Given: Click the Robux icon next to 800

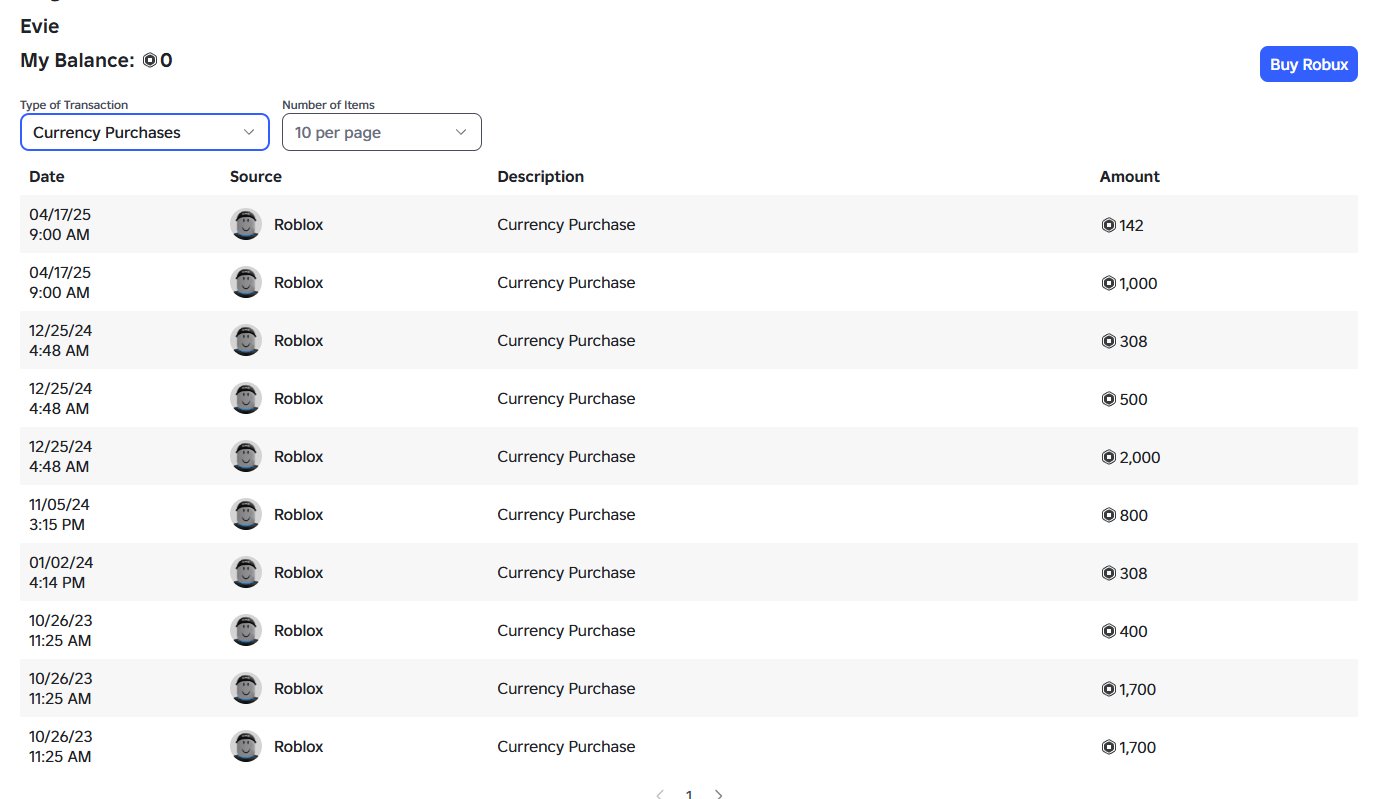Looking at the screenshot, I should [1108, 515].
